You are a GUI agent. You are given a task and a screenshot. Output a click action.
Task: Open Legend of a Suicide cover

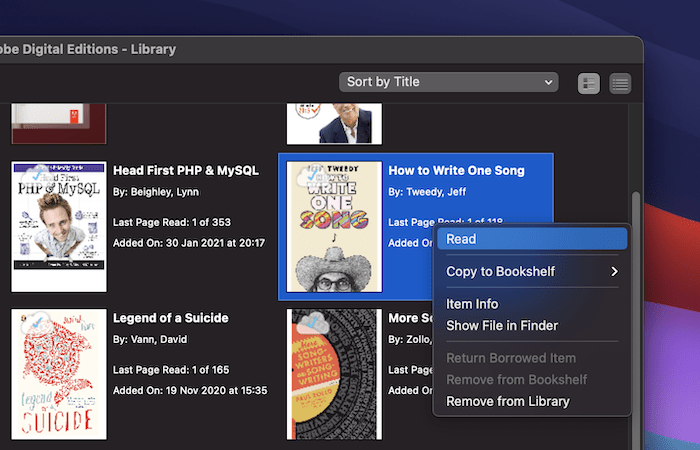[x=59, y=374]
